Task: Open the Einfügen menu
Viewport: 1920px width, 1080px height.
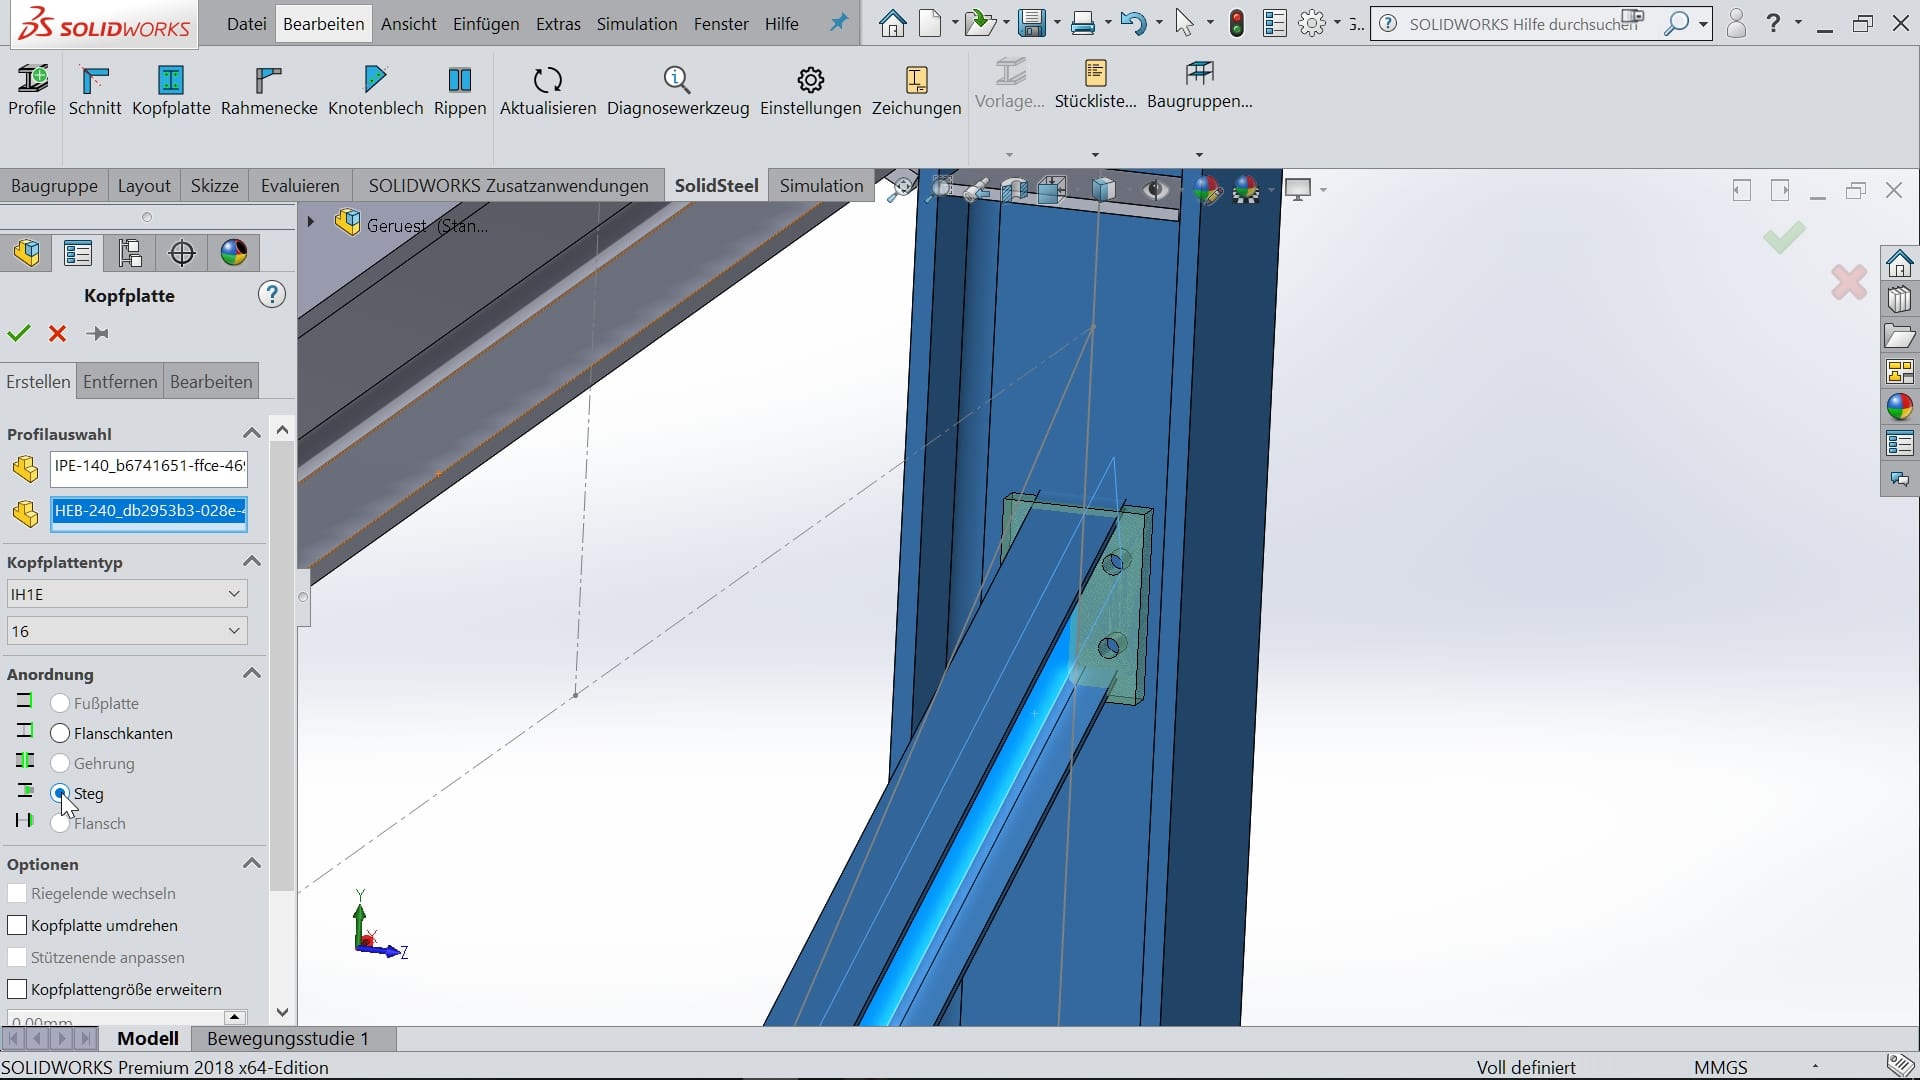Action: [486, 24]
